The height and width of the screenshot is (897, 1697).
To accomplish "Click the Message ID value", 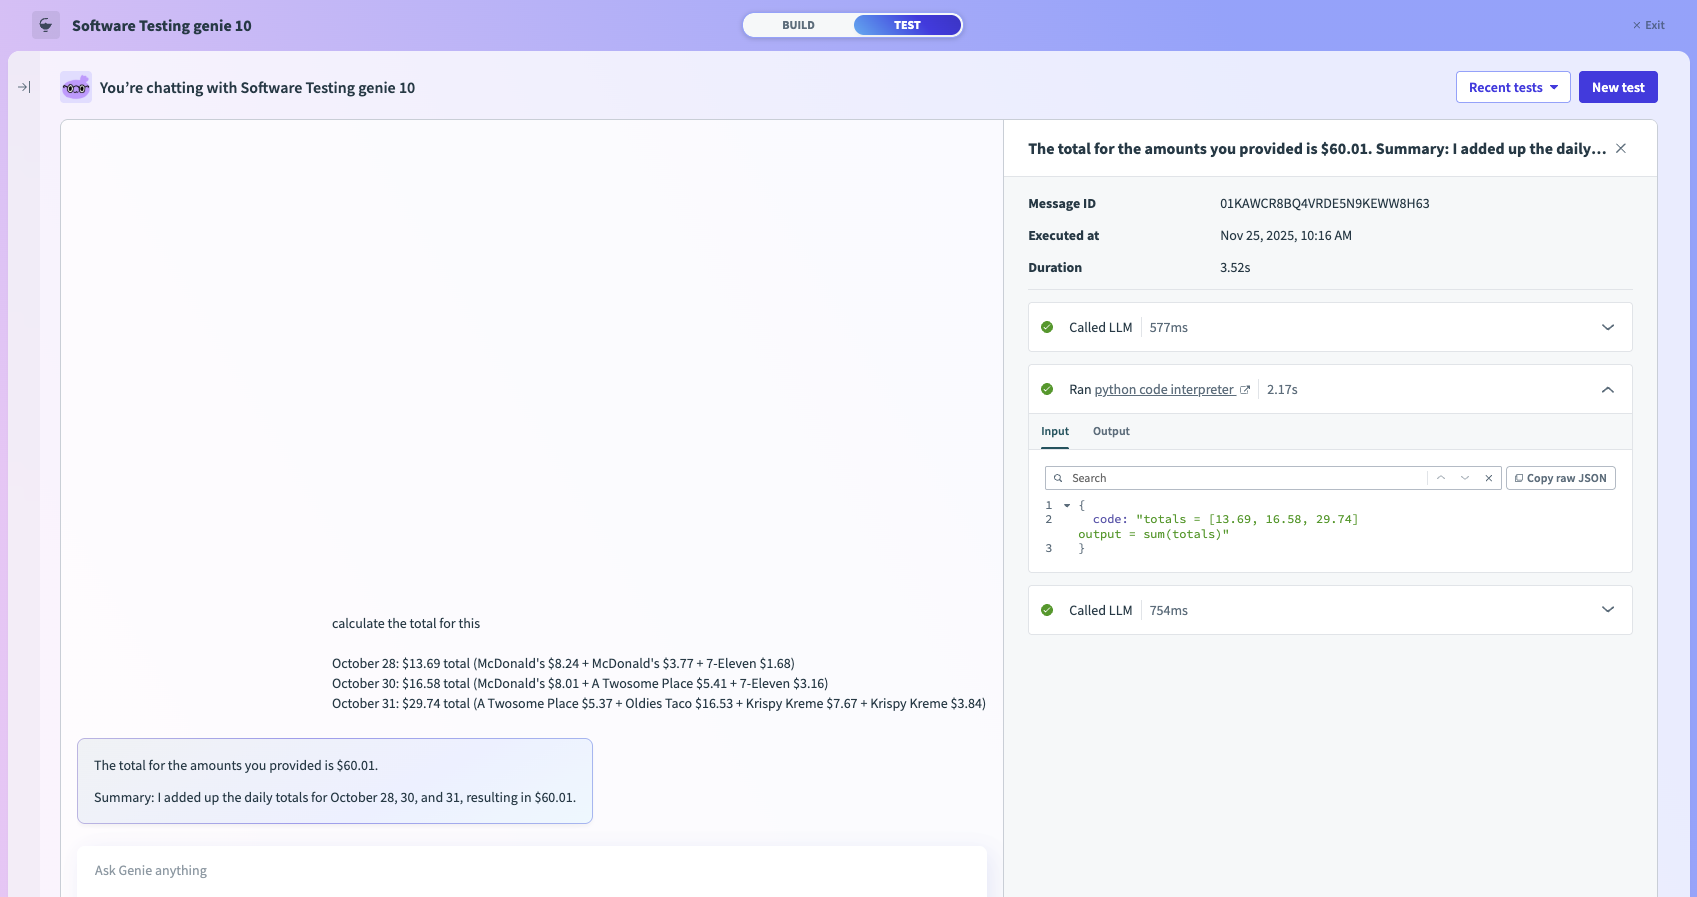I will (x=1324, y=203).
